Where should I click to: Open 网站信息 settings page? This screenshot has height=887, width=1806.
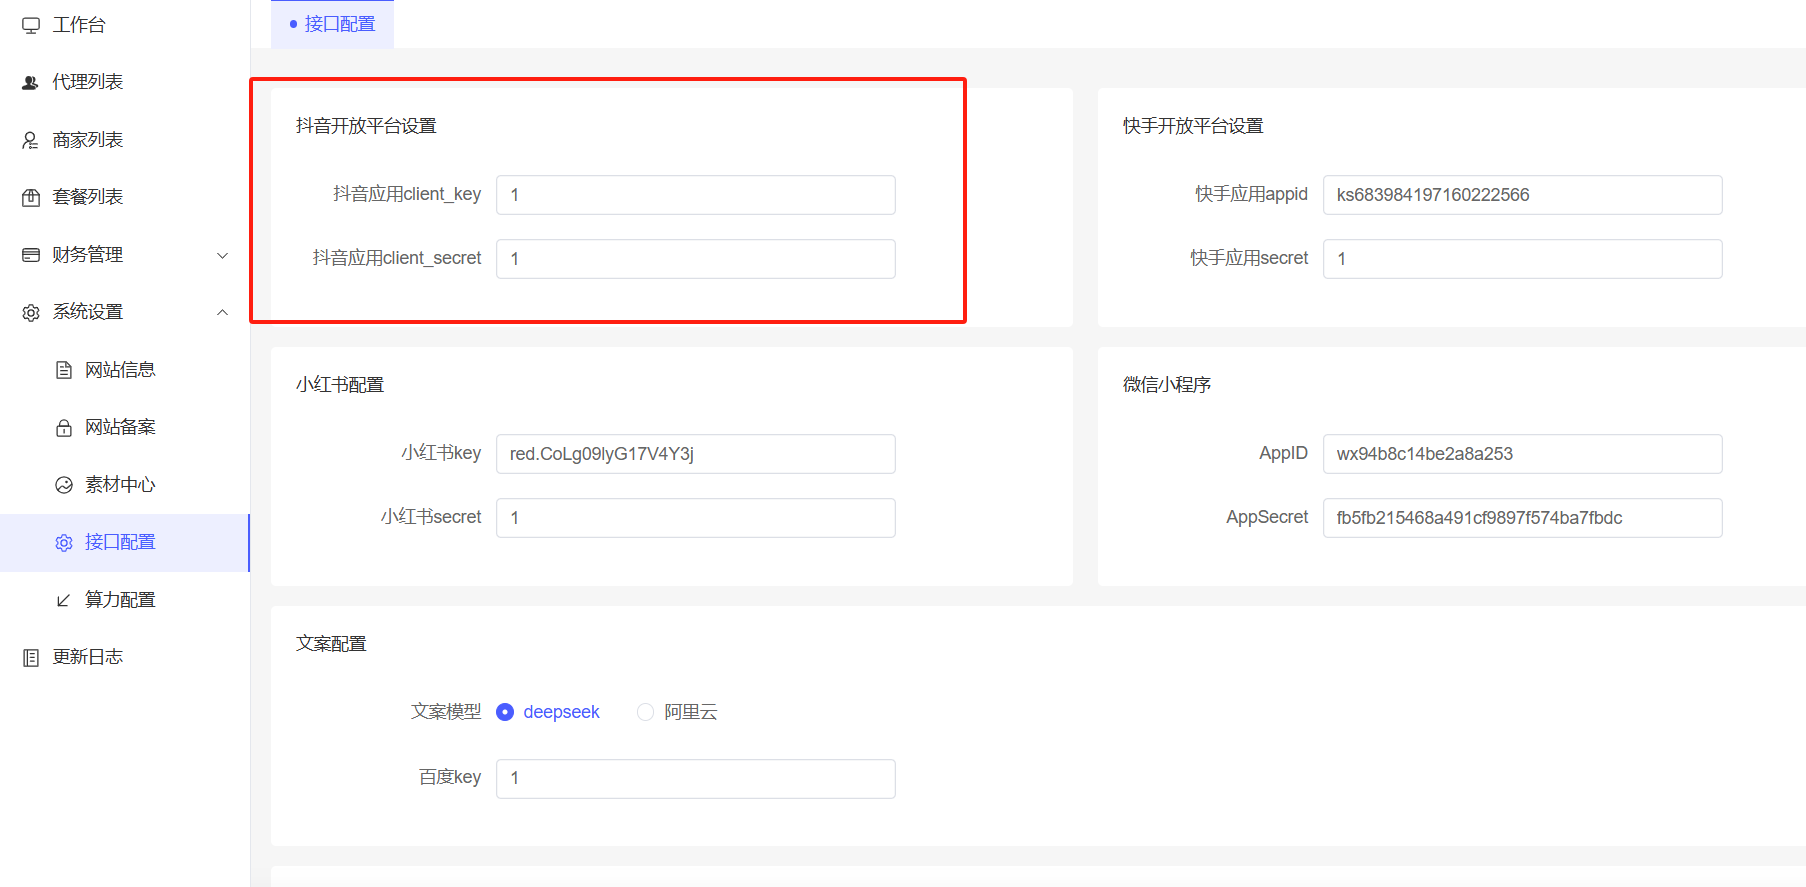(120, 370)
